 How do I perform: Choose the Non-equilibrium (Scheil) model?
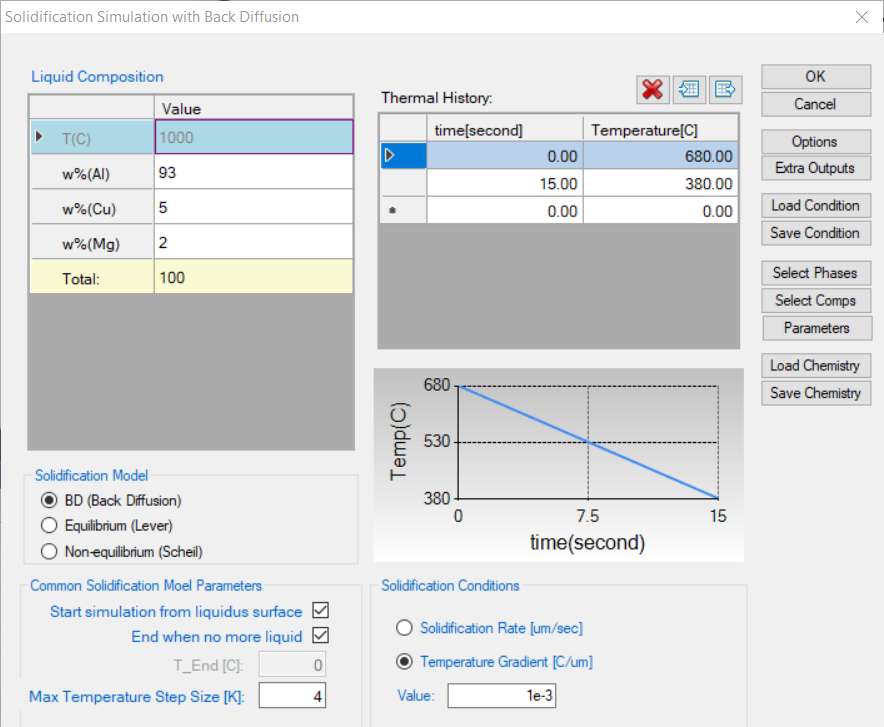(x=48, y=551)
